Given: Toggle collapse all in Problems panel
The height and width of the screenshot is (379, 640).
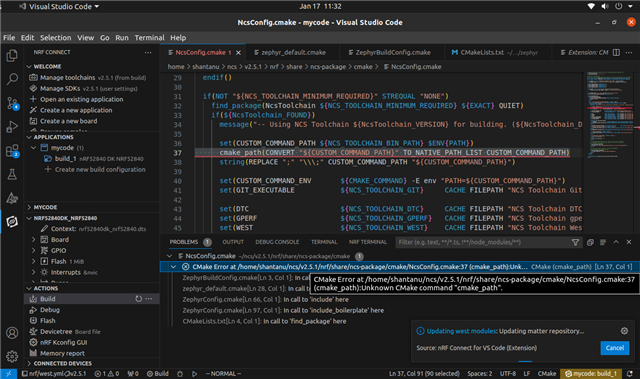Looking at the screenshot, I should tap(590, 242).
